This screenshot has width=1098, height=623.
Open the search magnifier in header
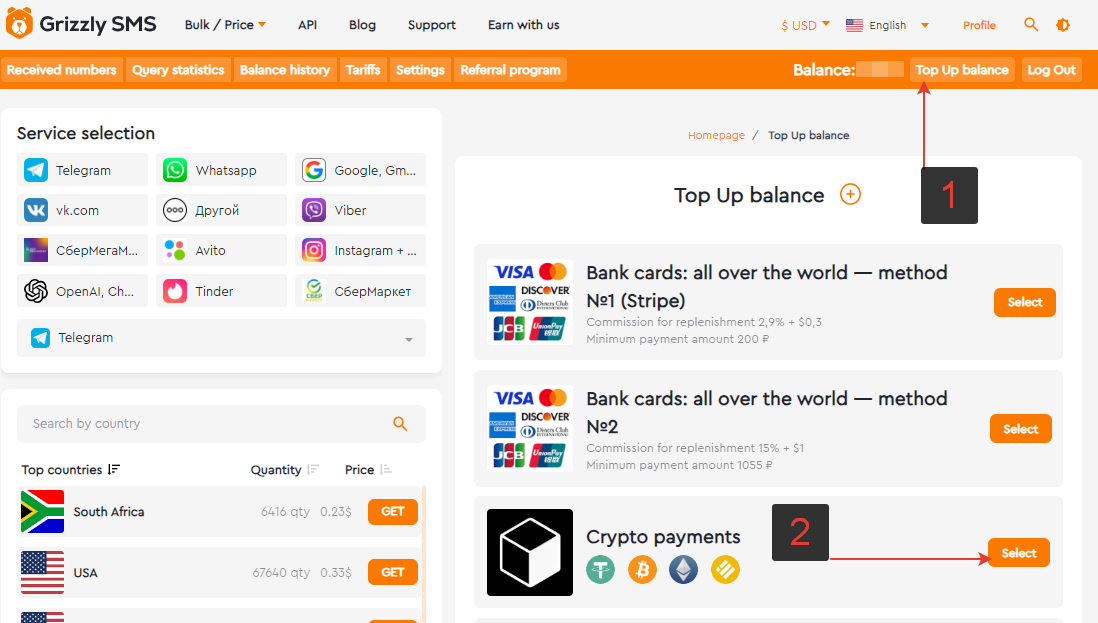pos(1031,24)
